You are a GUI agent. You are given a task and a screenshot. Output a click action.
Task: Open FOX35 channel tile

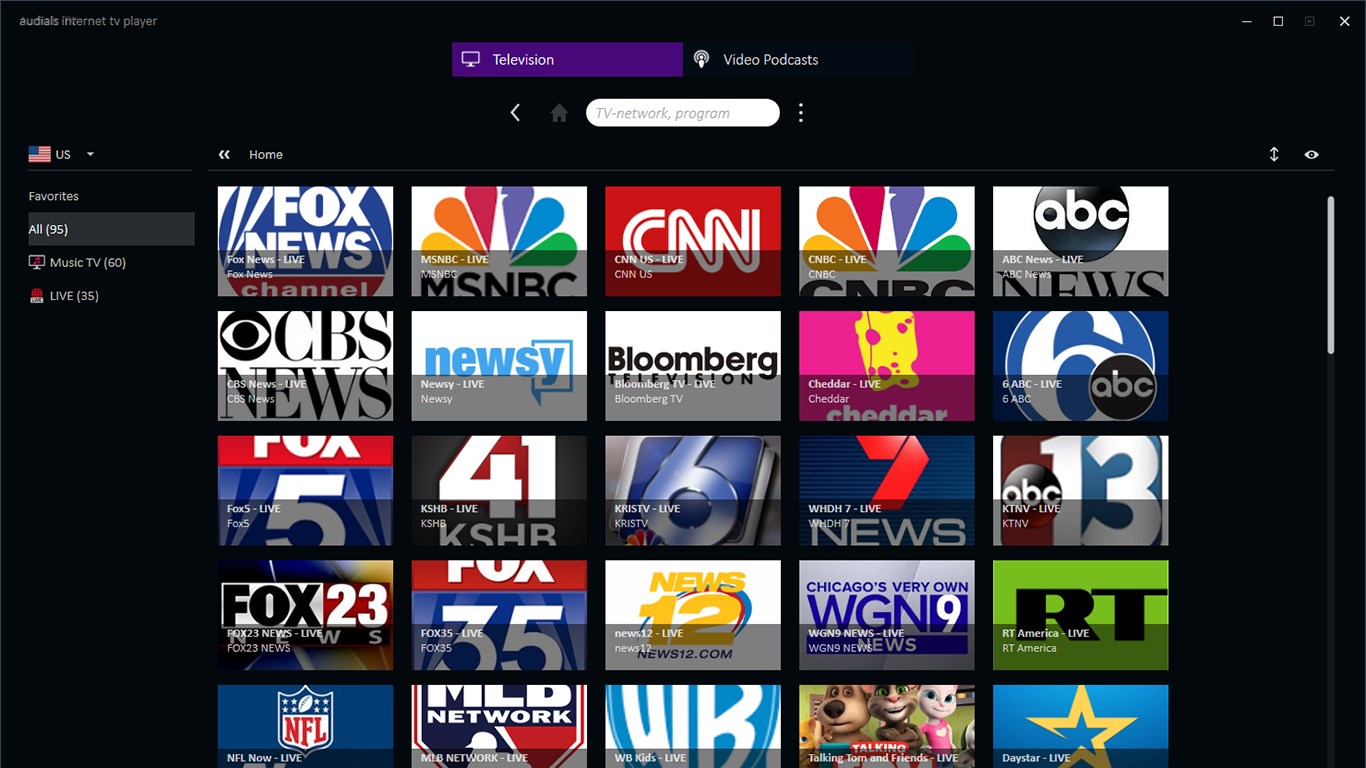[499, 615]
